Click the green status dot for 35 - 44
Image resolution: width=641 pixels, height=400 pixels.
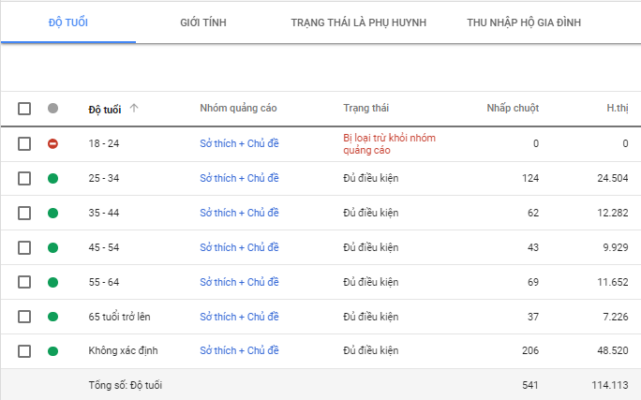click(x=53, y=213)
